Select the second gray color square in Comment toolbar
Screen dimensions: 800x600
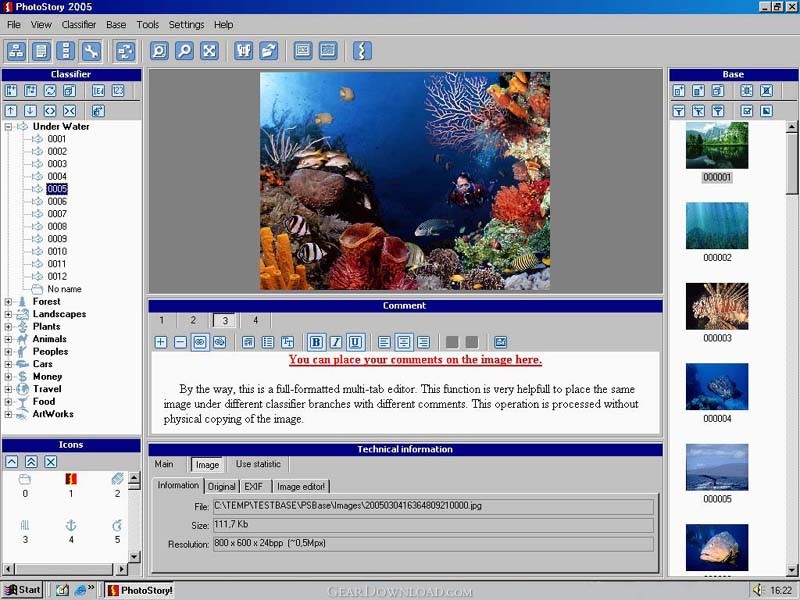pos(472,342)
